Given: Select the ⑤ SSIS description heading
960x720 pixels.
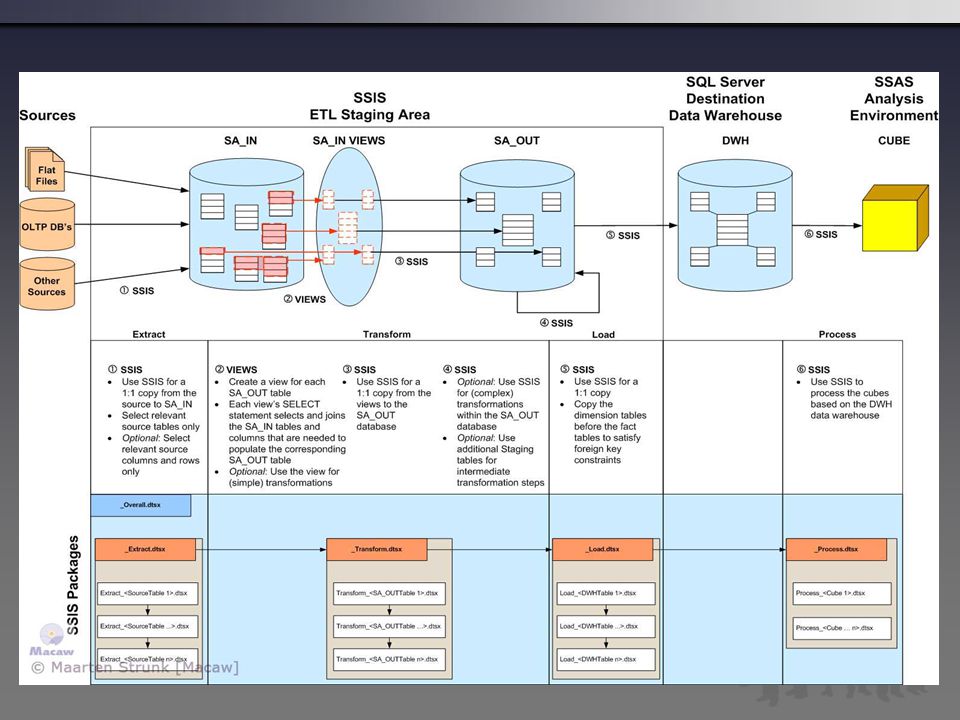Looking at the screenshot, I should [x=577, y=370].
